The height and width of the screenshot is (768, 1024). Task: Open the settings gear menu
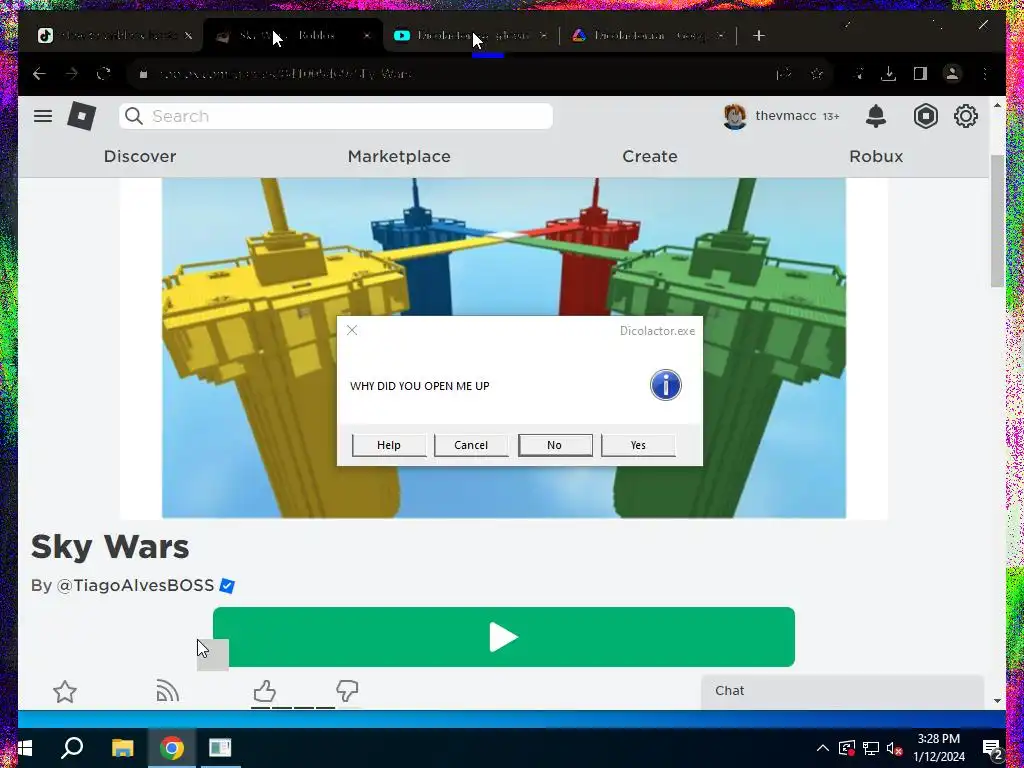coord(965,116)
